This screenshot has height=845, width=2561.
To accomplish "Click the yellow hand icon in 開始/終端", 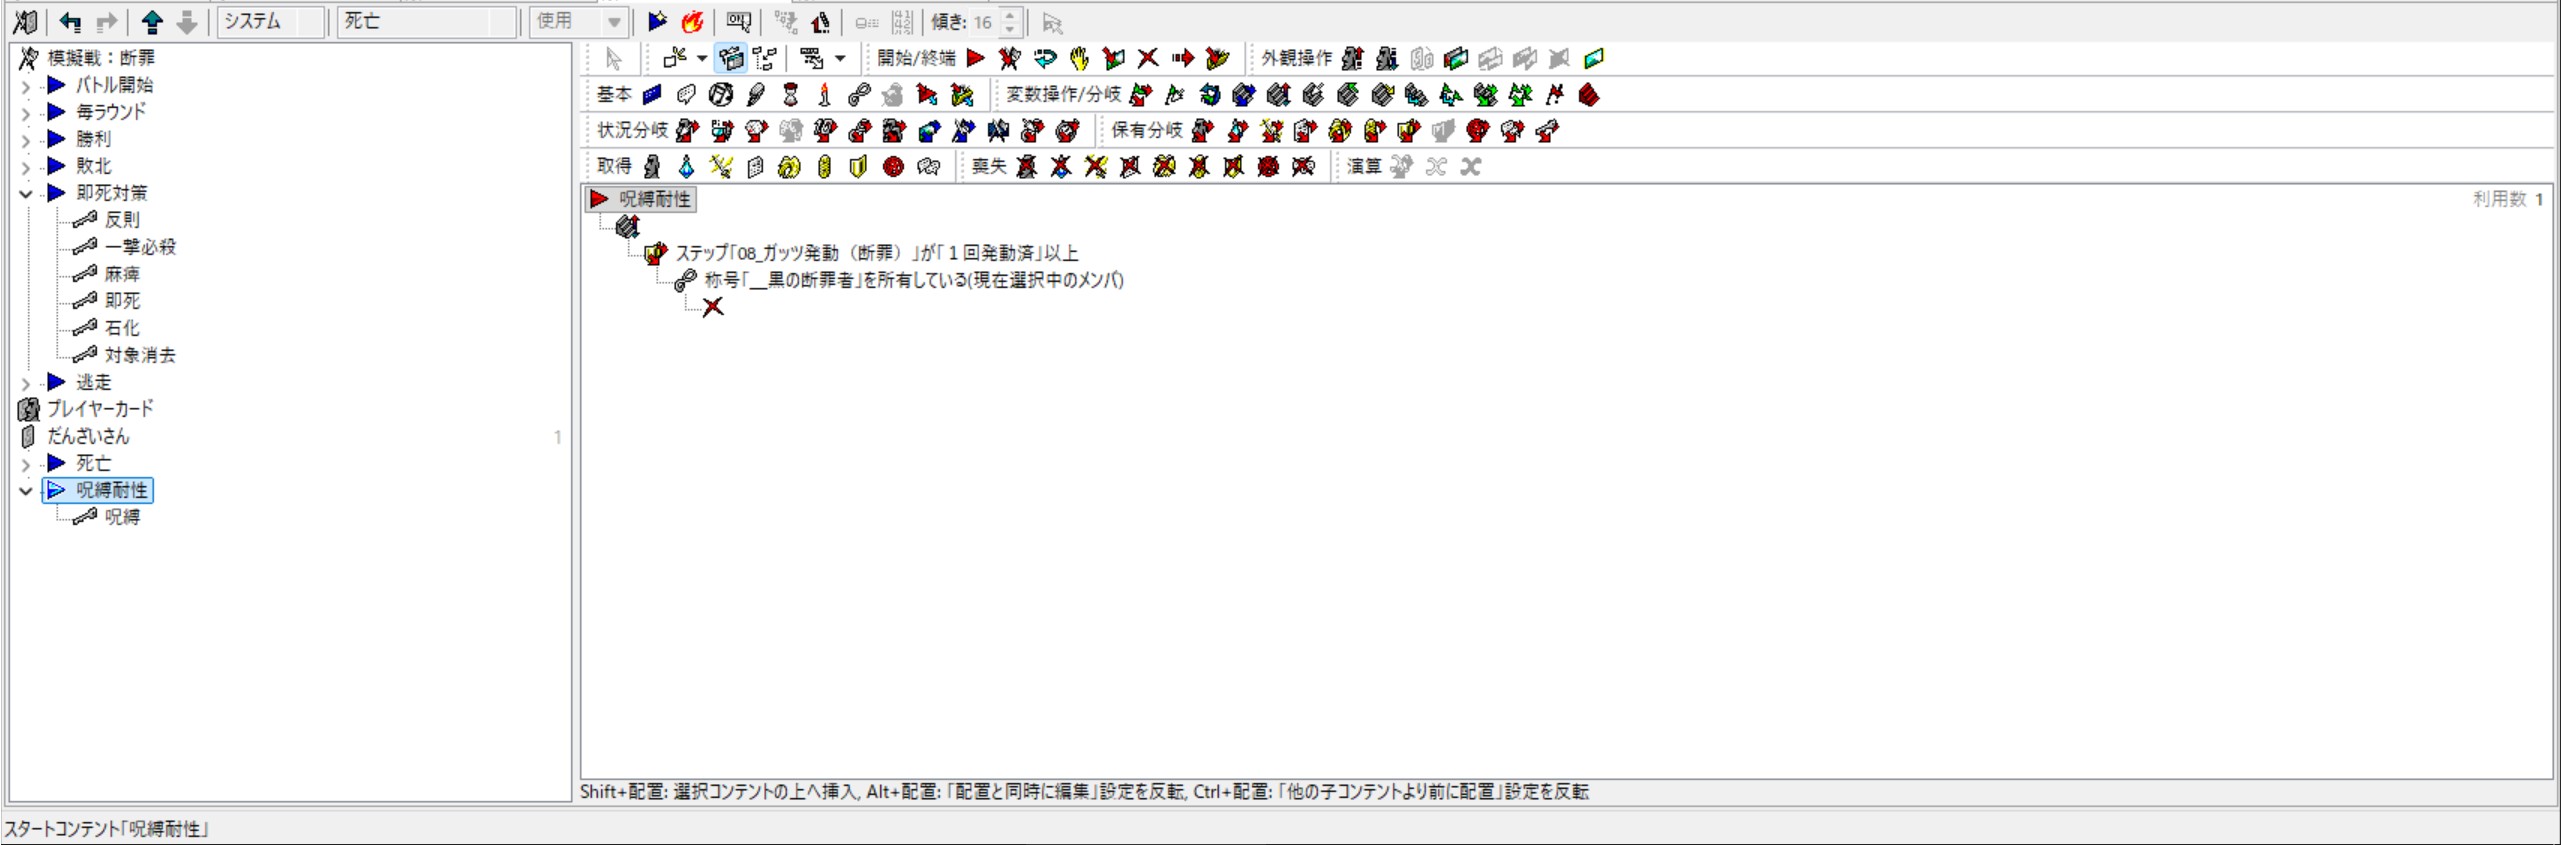I will (1079, 59).
